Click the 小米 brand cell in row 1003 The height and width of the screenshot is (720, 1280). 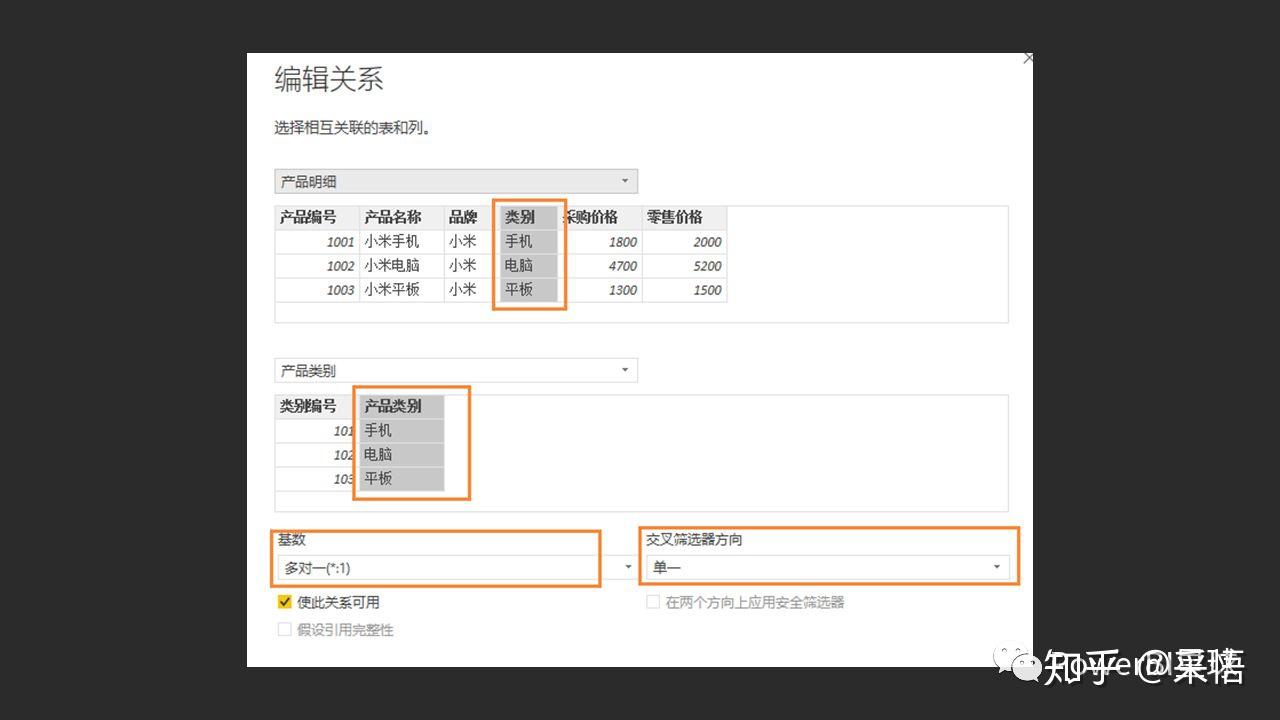(x=472, y=290)
